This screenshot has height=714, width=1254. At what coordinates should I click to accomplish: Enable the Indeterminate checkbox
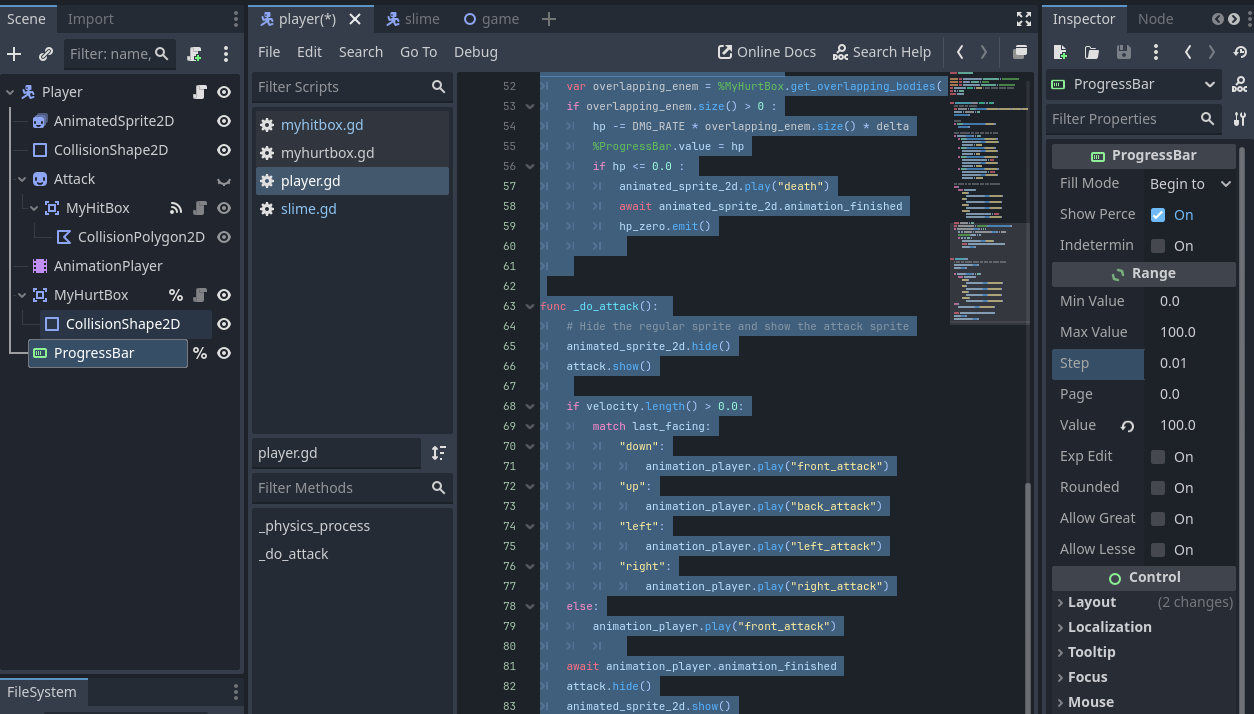tap(1158, 246)
